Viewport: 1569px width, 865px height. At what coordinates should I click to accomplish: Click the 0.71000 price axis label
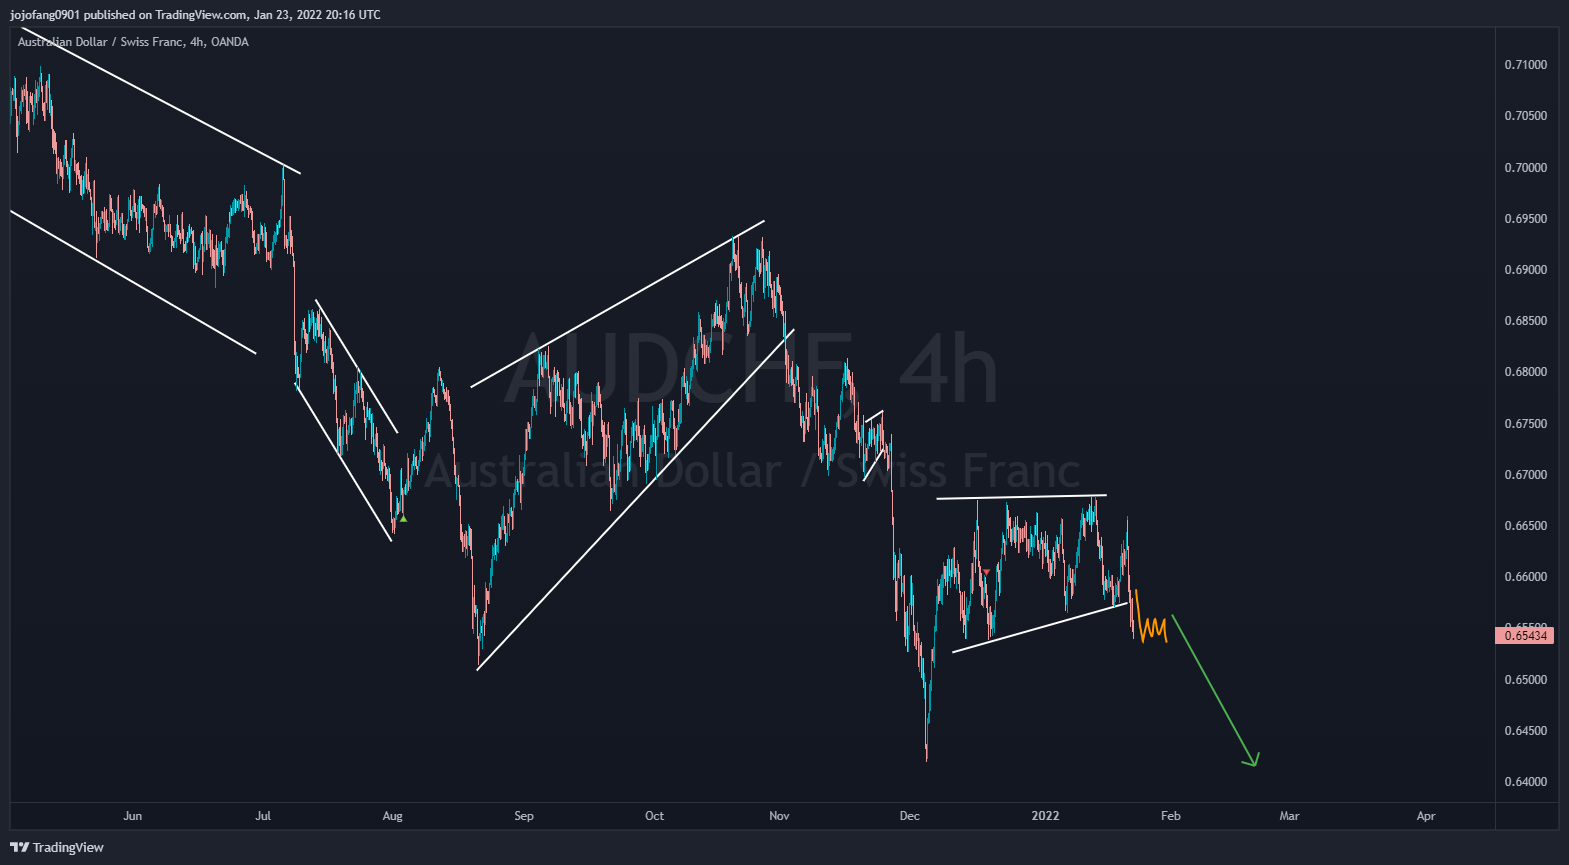click(x=1525, y=65)
